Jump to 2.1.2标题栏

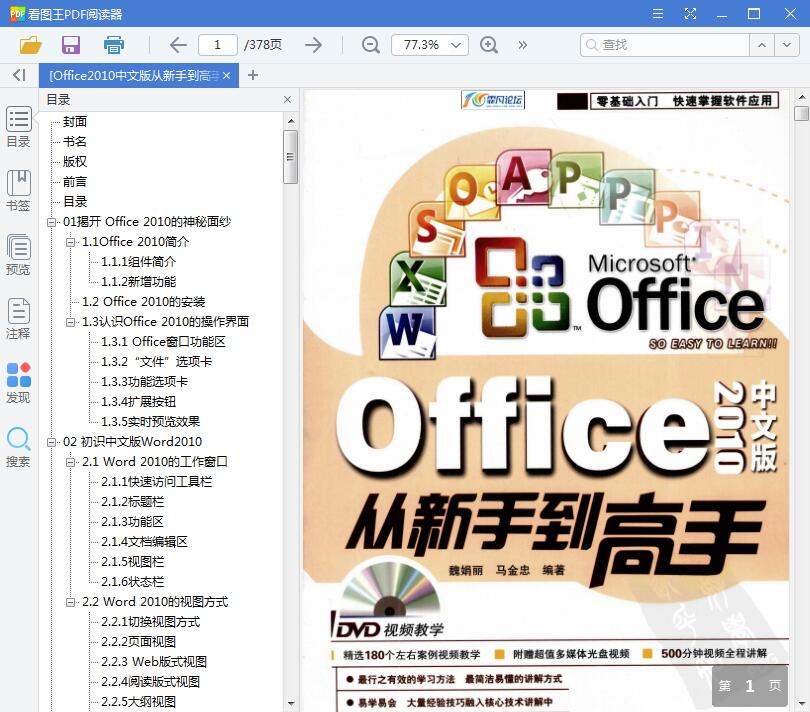click(x=132, y=502)
